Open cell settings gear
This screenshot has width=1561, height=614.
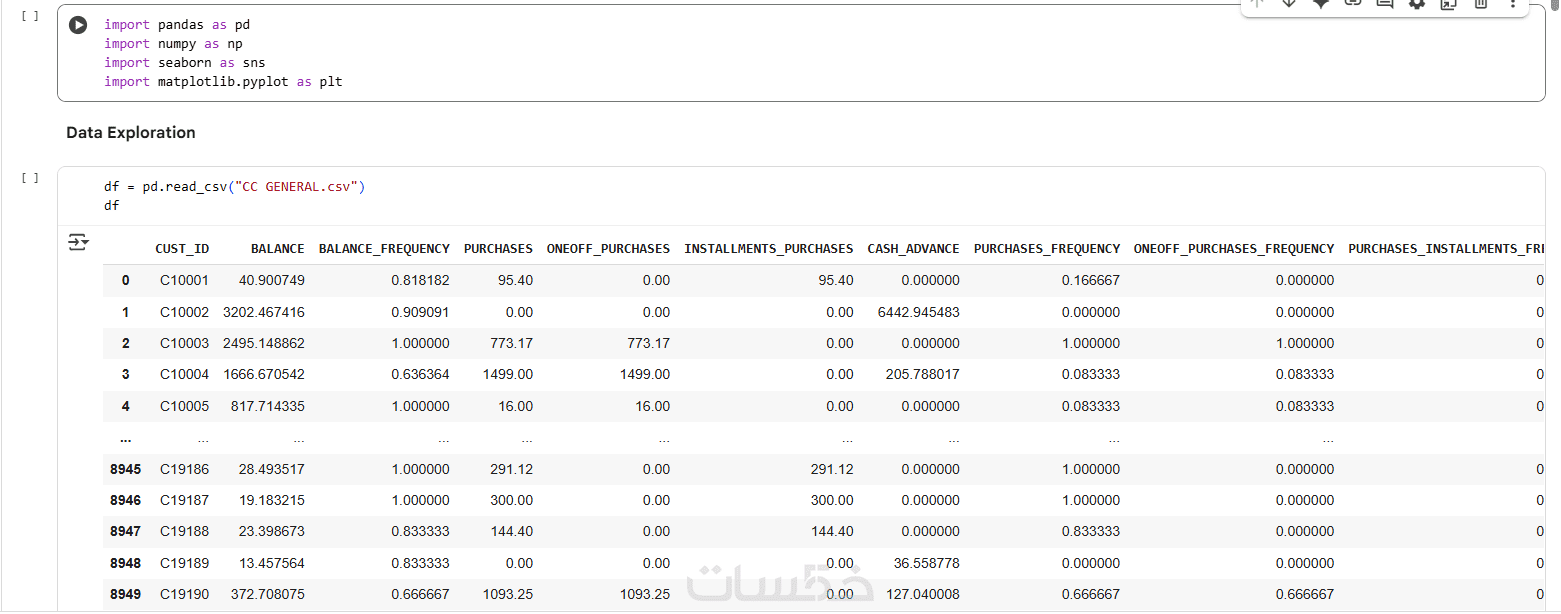click(1417, 4)
